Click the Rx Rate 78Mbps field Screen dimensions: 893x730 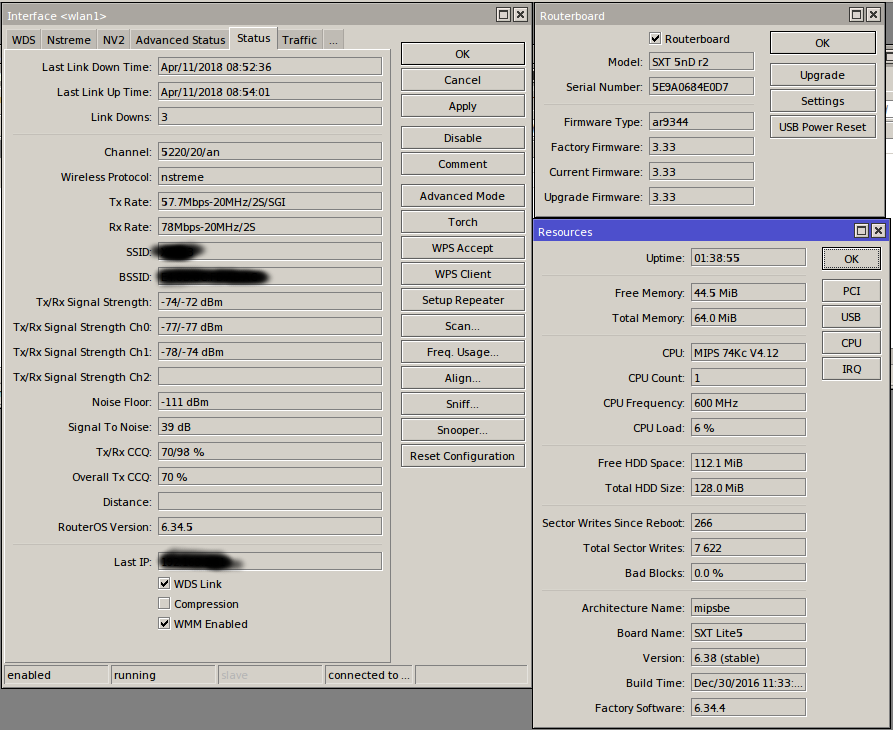point(270,227)
